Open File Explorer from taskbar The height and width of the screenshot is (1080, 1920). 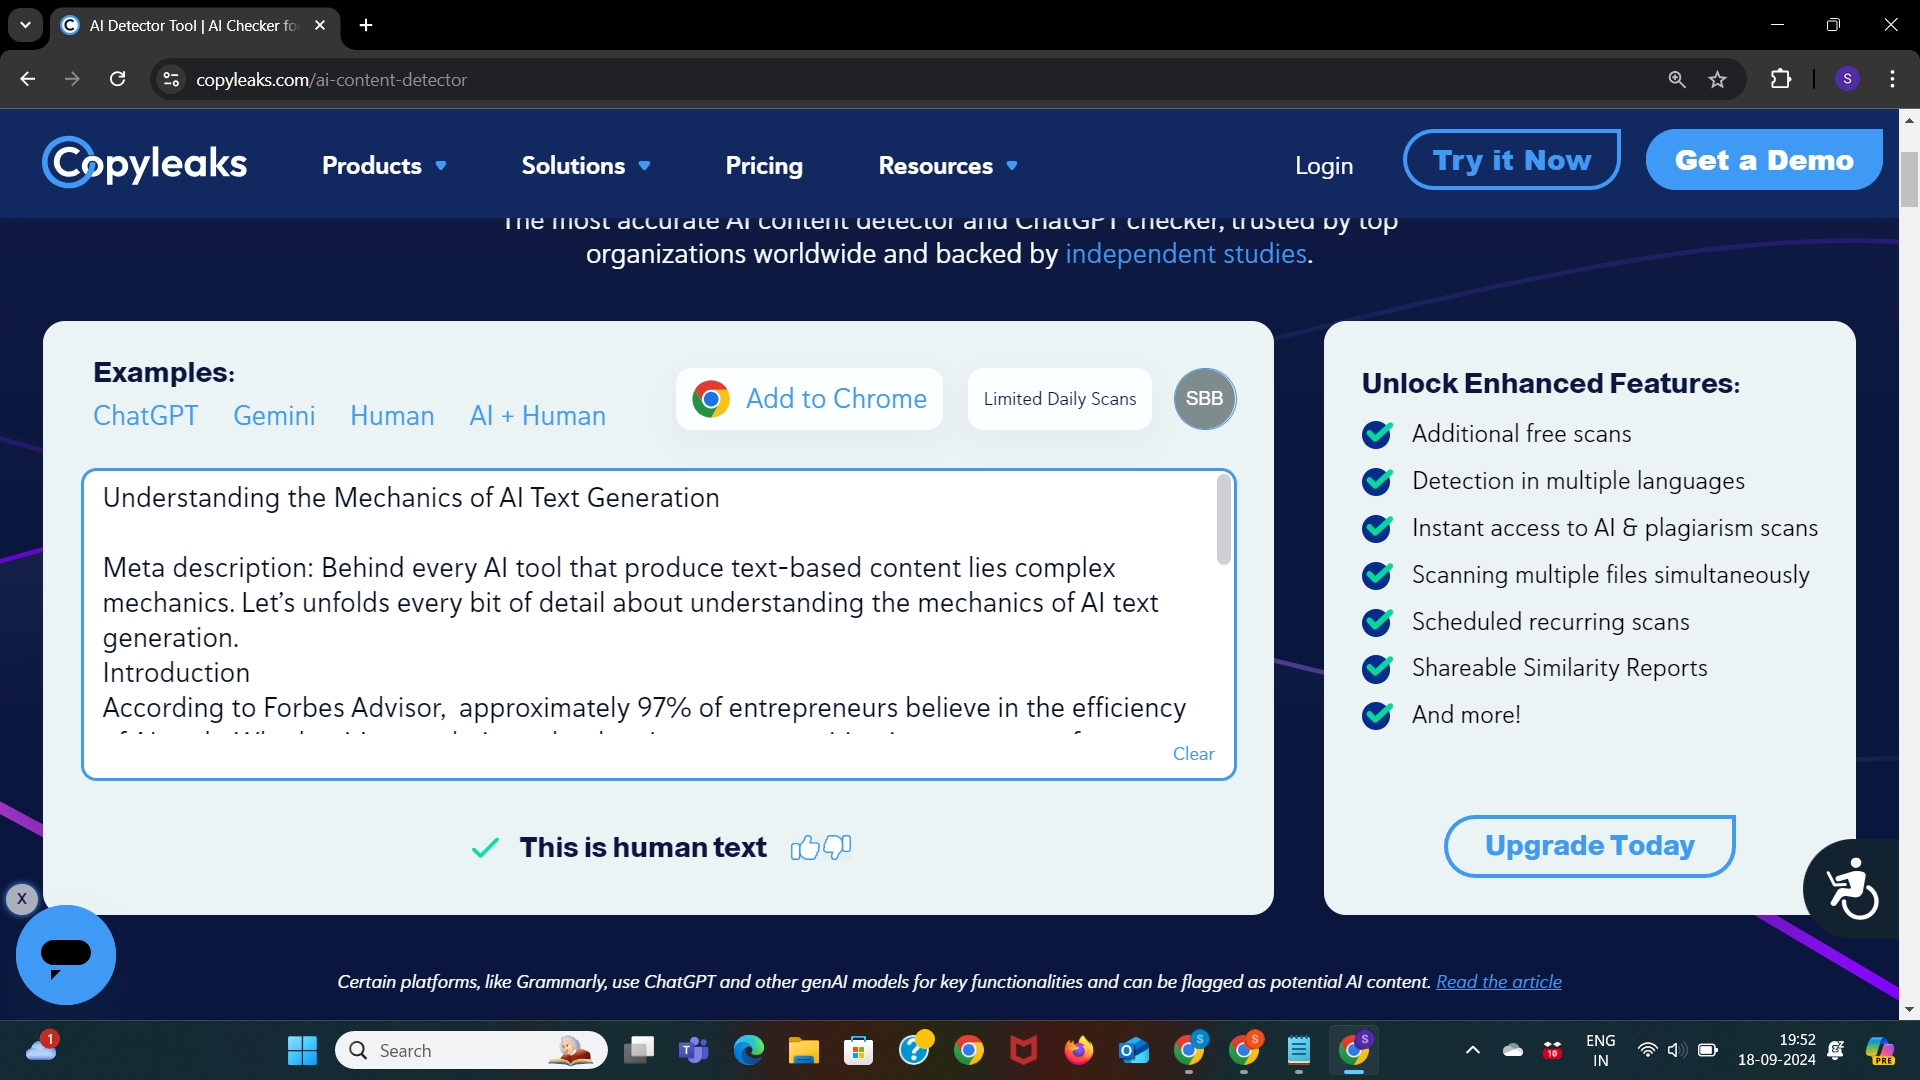click(804, 1050)
